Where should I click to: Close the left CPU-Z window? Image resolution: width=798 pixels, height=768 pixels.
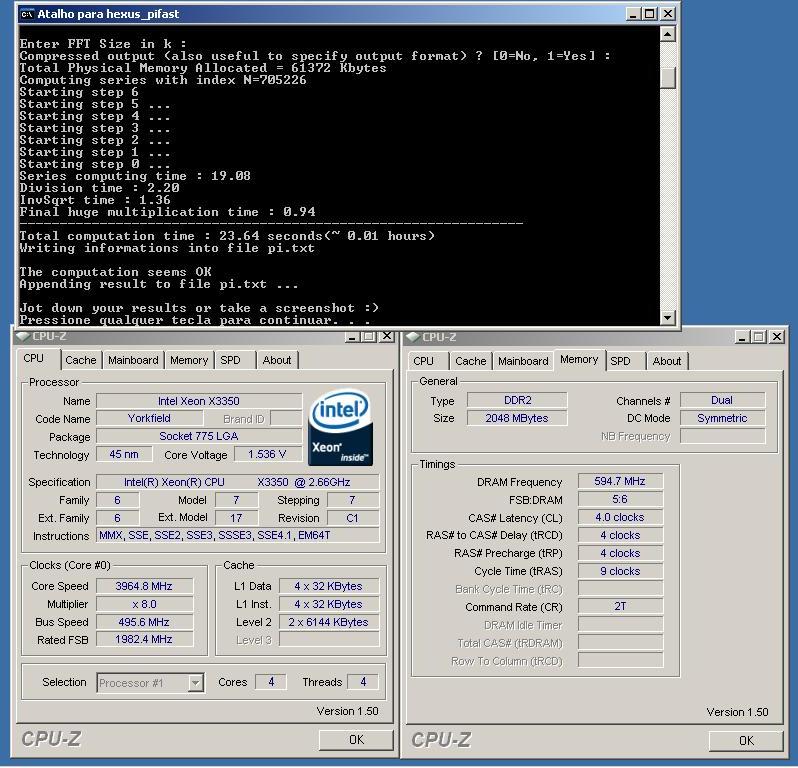tap(387, 337)
